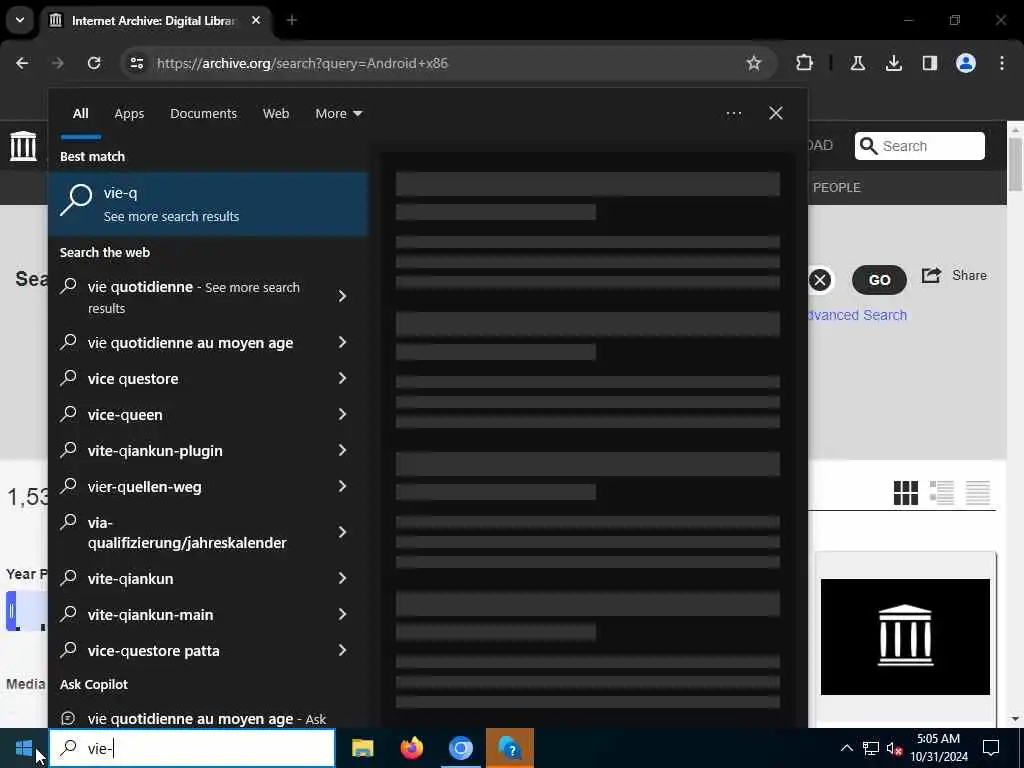The width and height of the screenshot is (1024, 768).
Task: Open Chrome Labs flask icon
Action: click(857, 63)
